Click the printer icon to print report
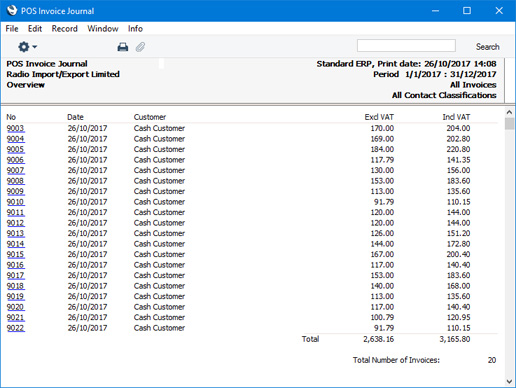516x388 pixels. (123, 47)
